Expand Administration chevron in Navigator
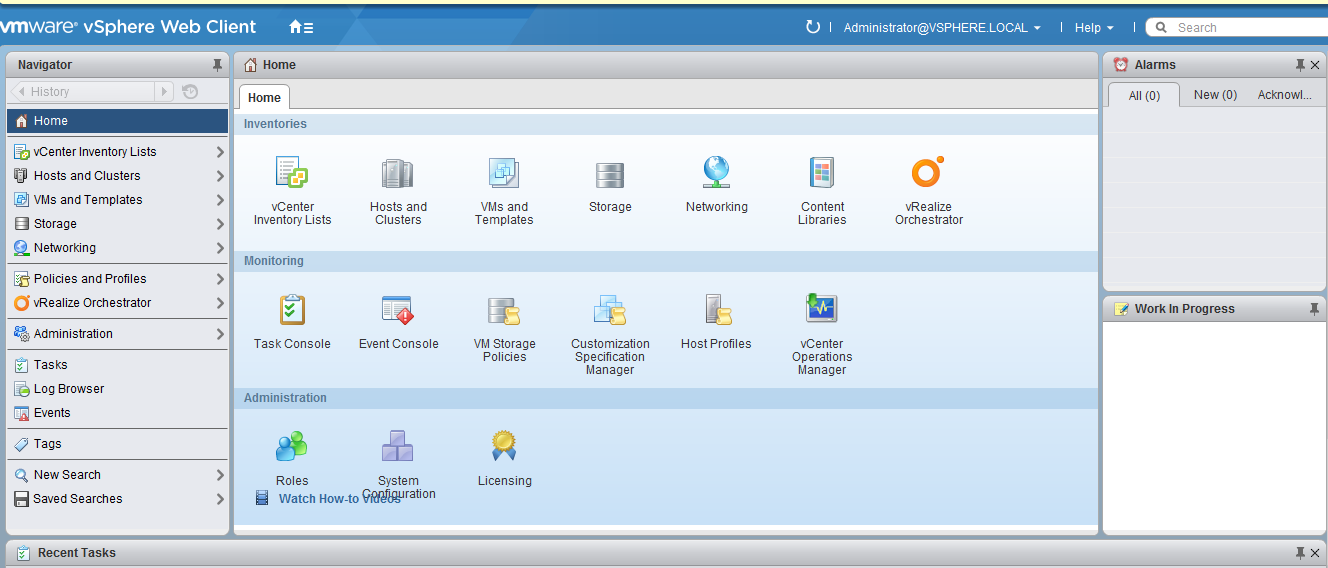 pyautogui.click(x=220, y=334)
